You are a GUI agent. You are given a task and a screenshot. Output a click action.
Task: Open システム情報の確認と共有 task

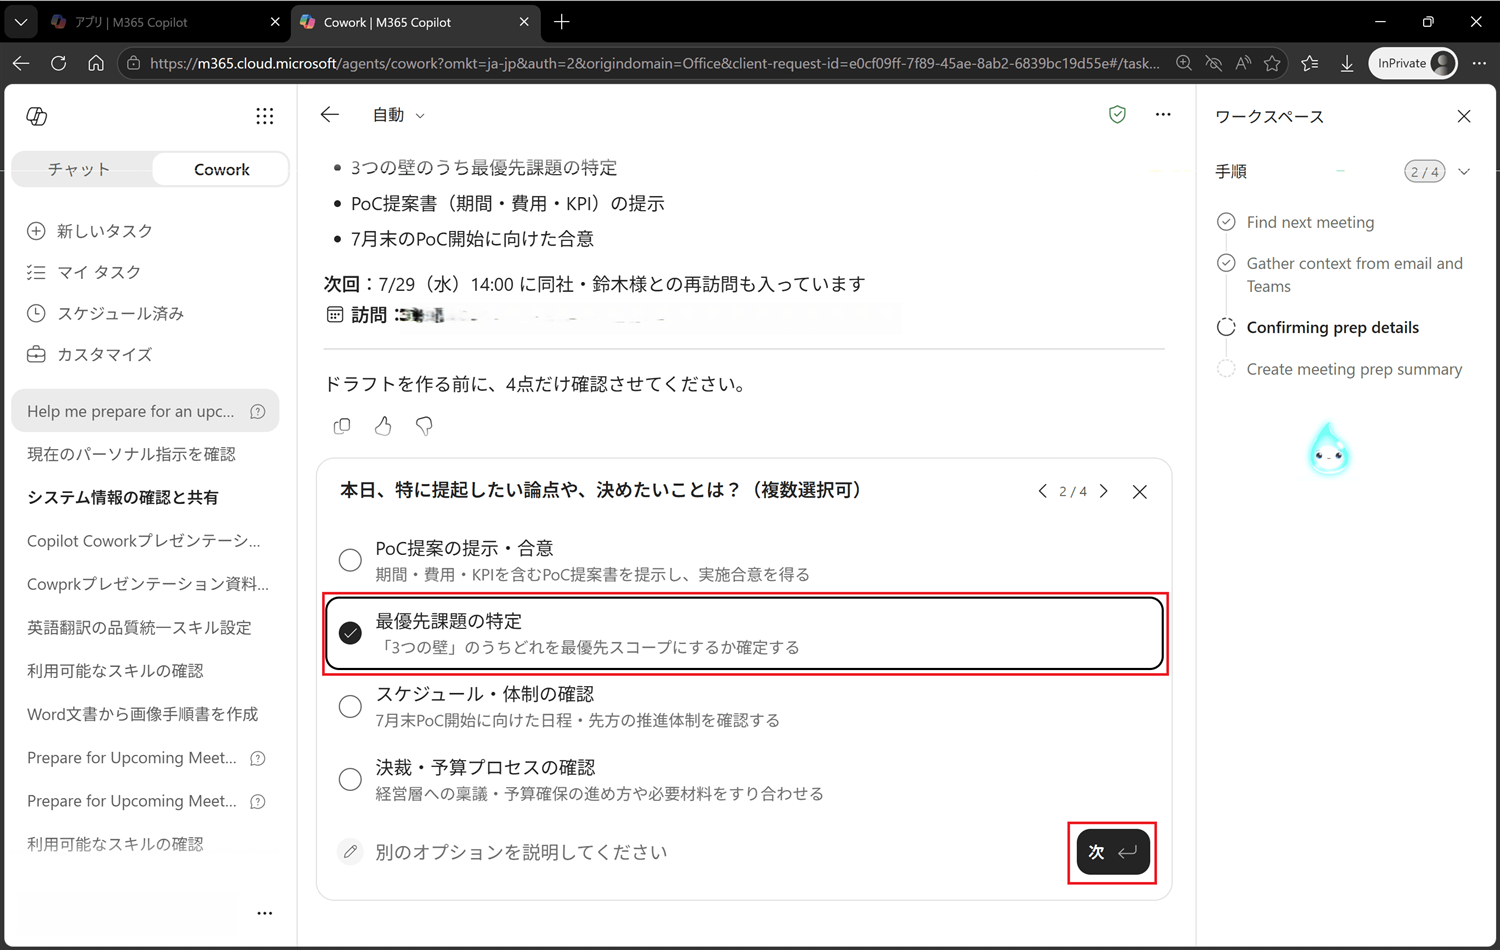tap(123, 497)
